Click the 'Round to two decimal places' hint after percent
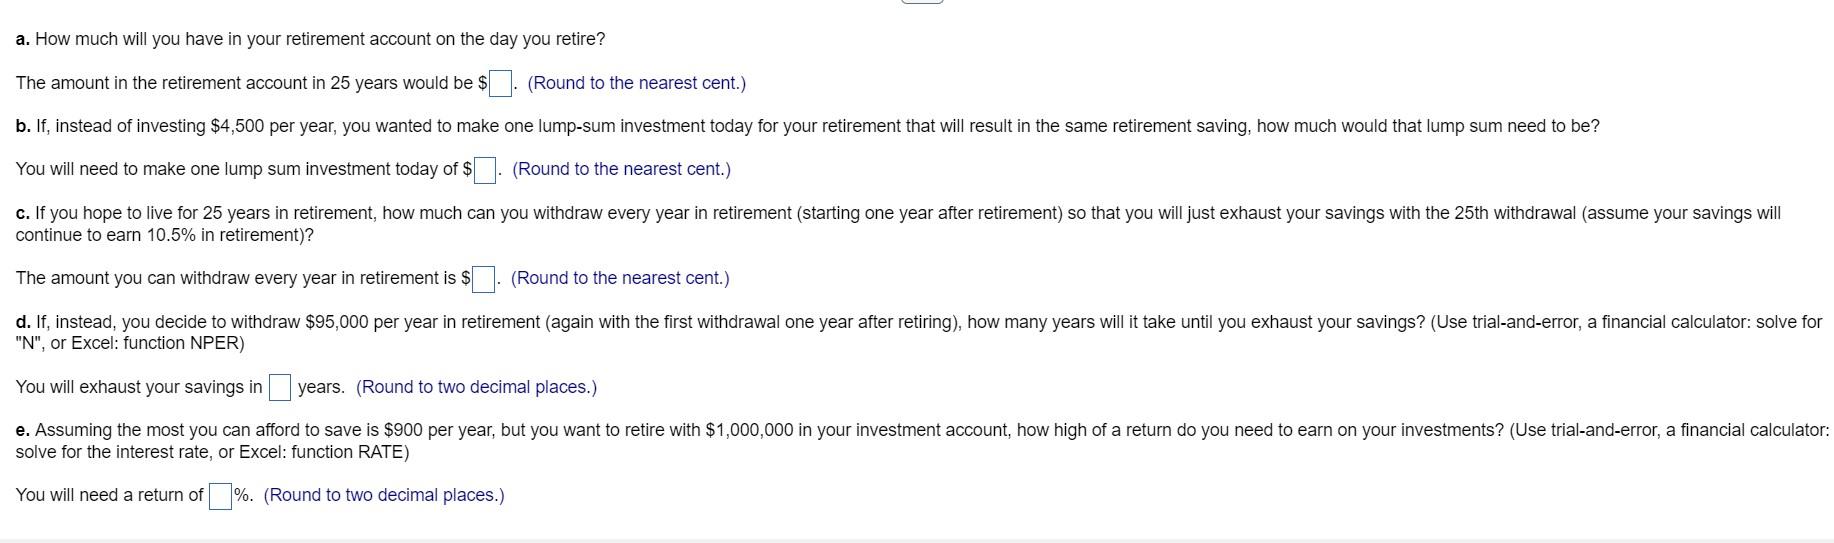The image size is (1834, 543). (x=384, y=495)
